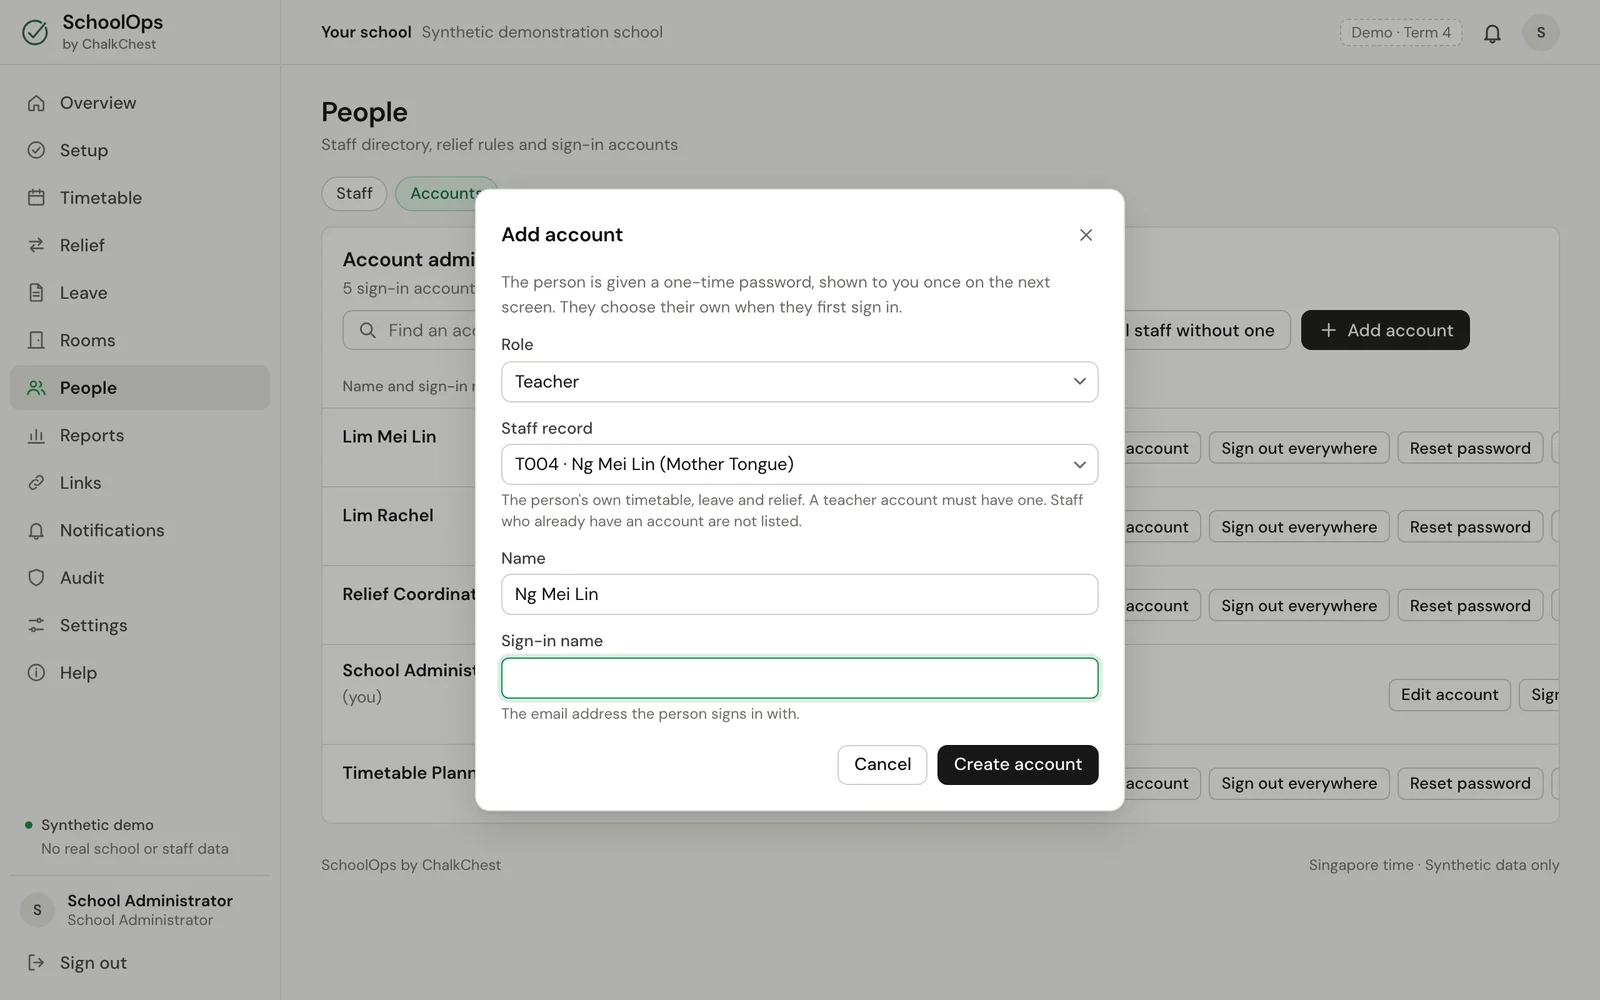Click the Add account button behind dialog
The image size is (1600, 1000).
point(1385,330)
